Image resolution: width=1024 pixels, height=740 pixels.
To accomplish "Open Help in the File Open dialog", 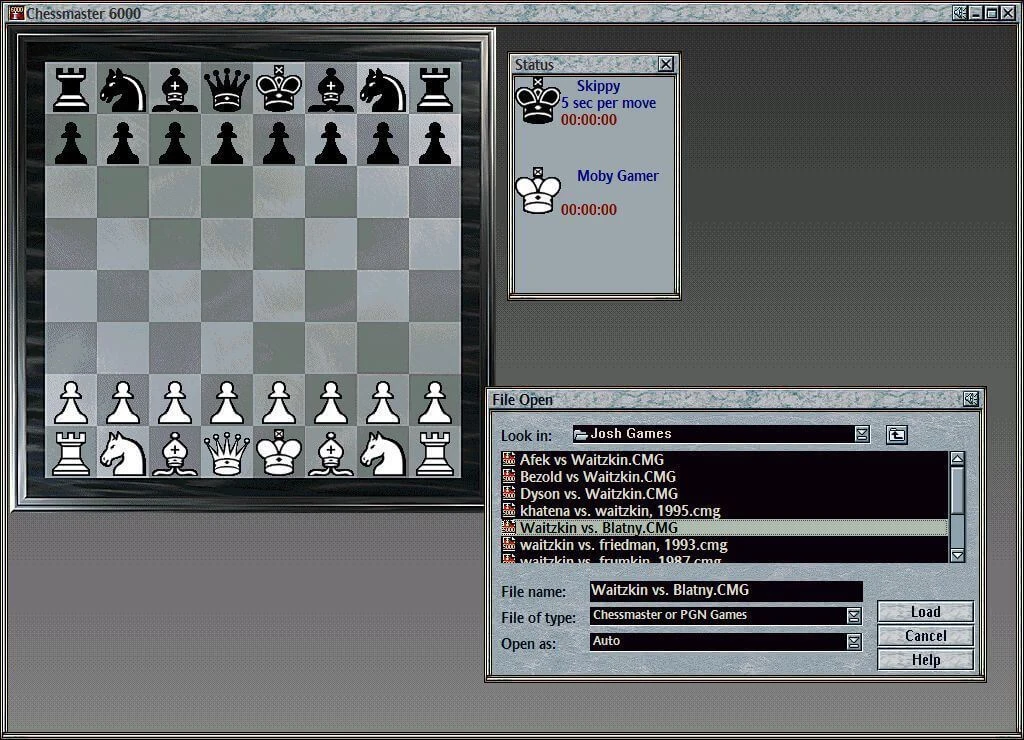I will (925, 660).
